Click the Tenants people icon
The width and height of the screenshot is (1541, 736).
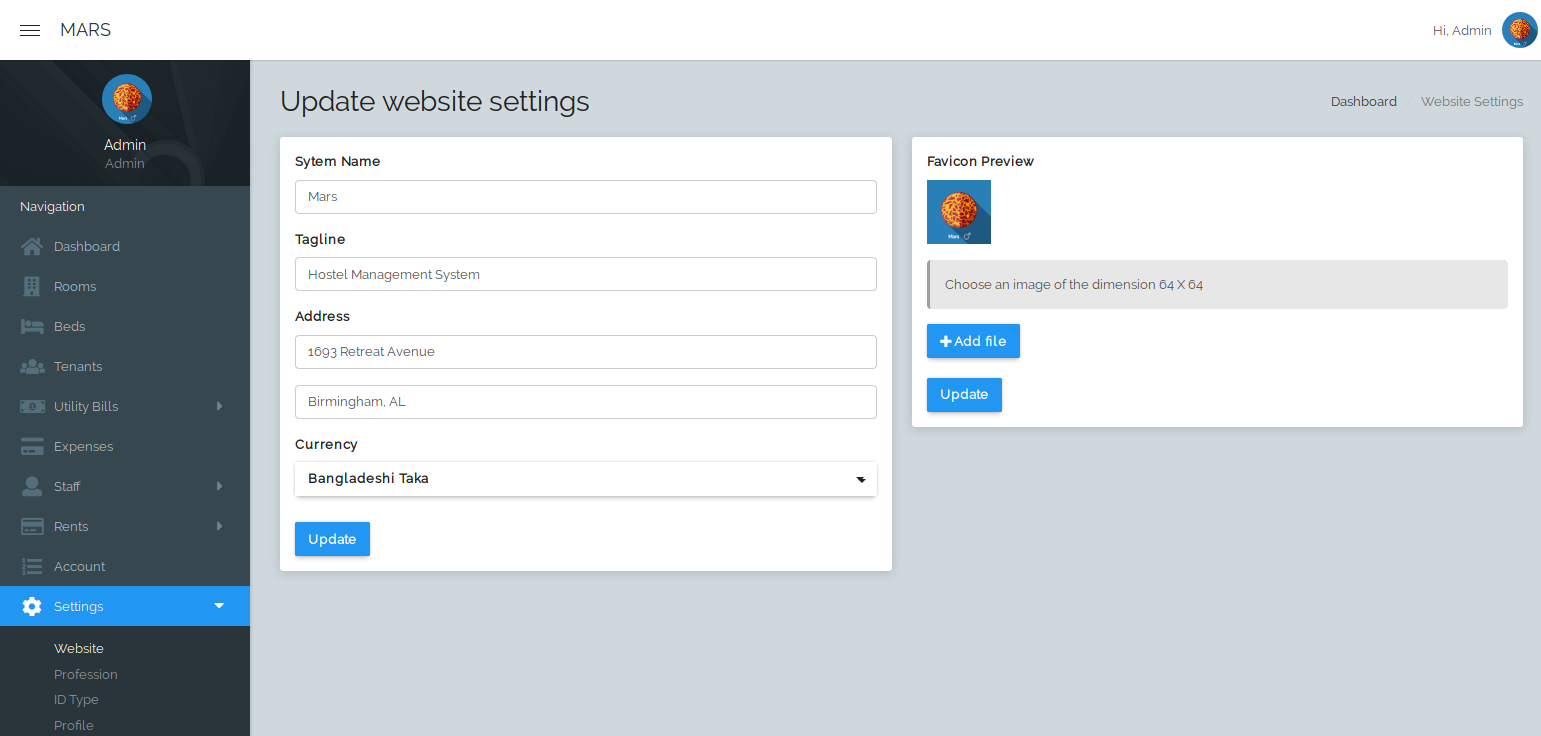[31, 366]
